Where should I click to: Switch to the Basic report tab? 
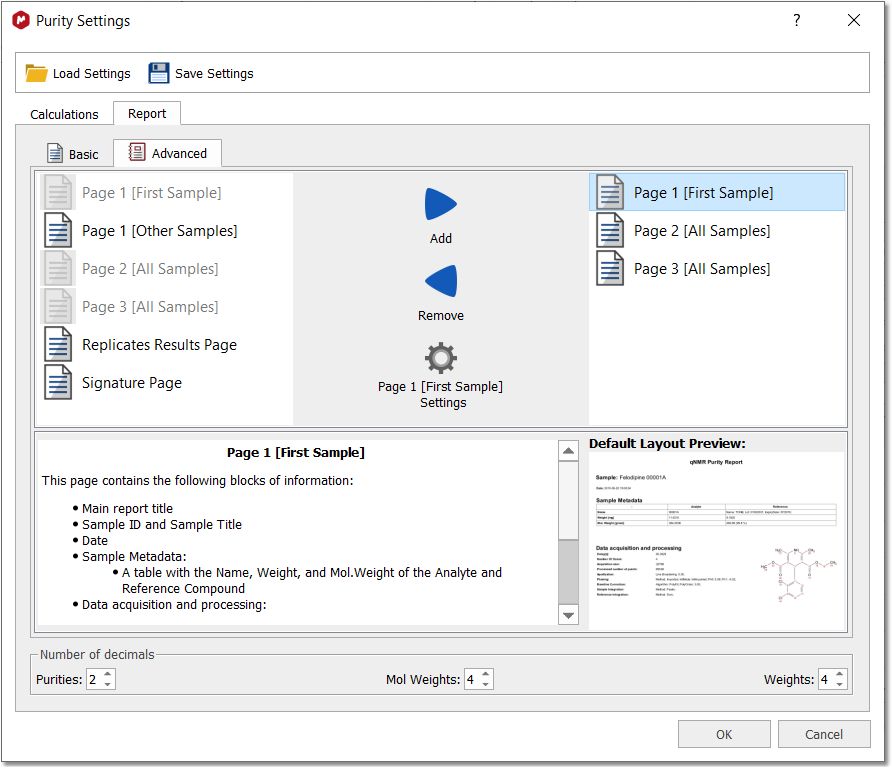point(73,154)
